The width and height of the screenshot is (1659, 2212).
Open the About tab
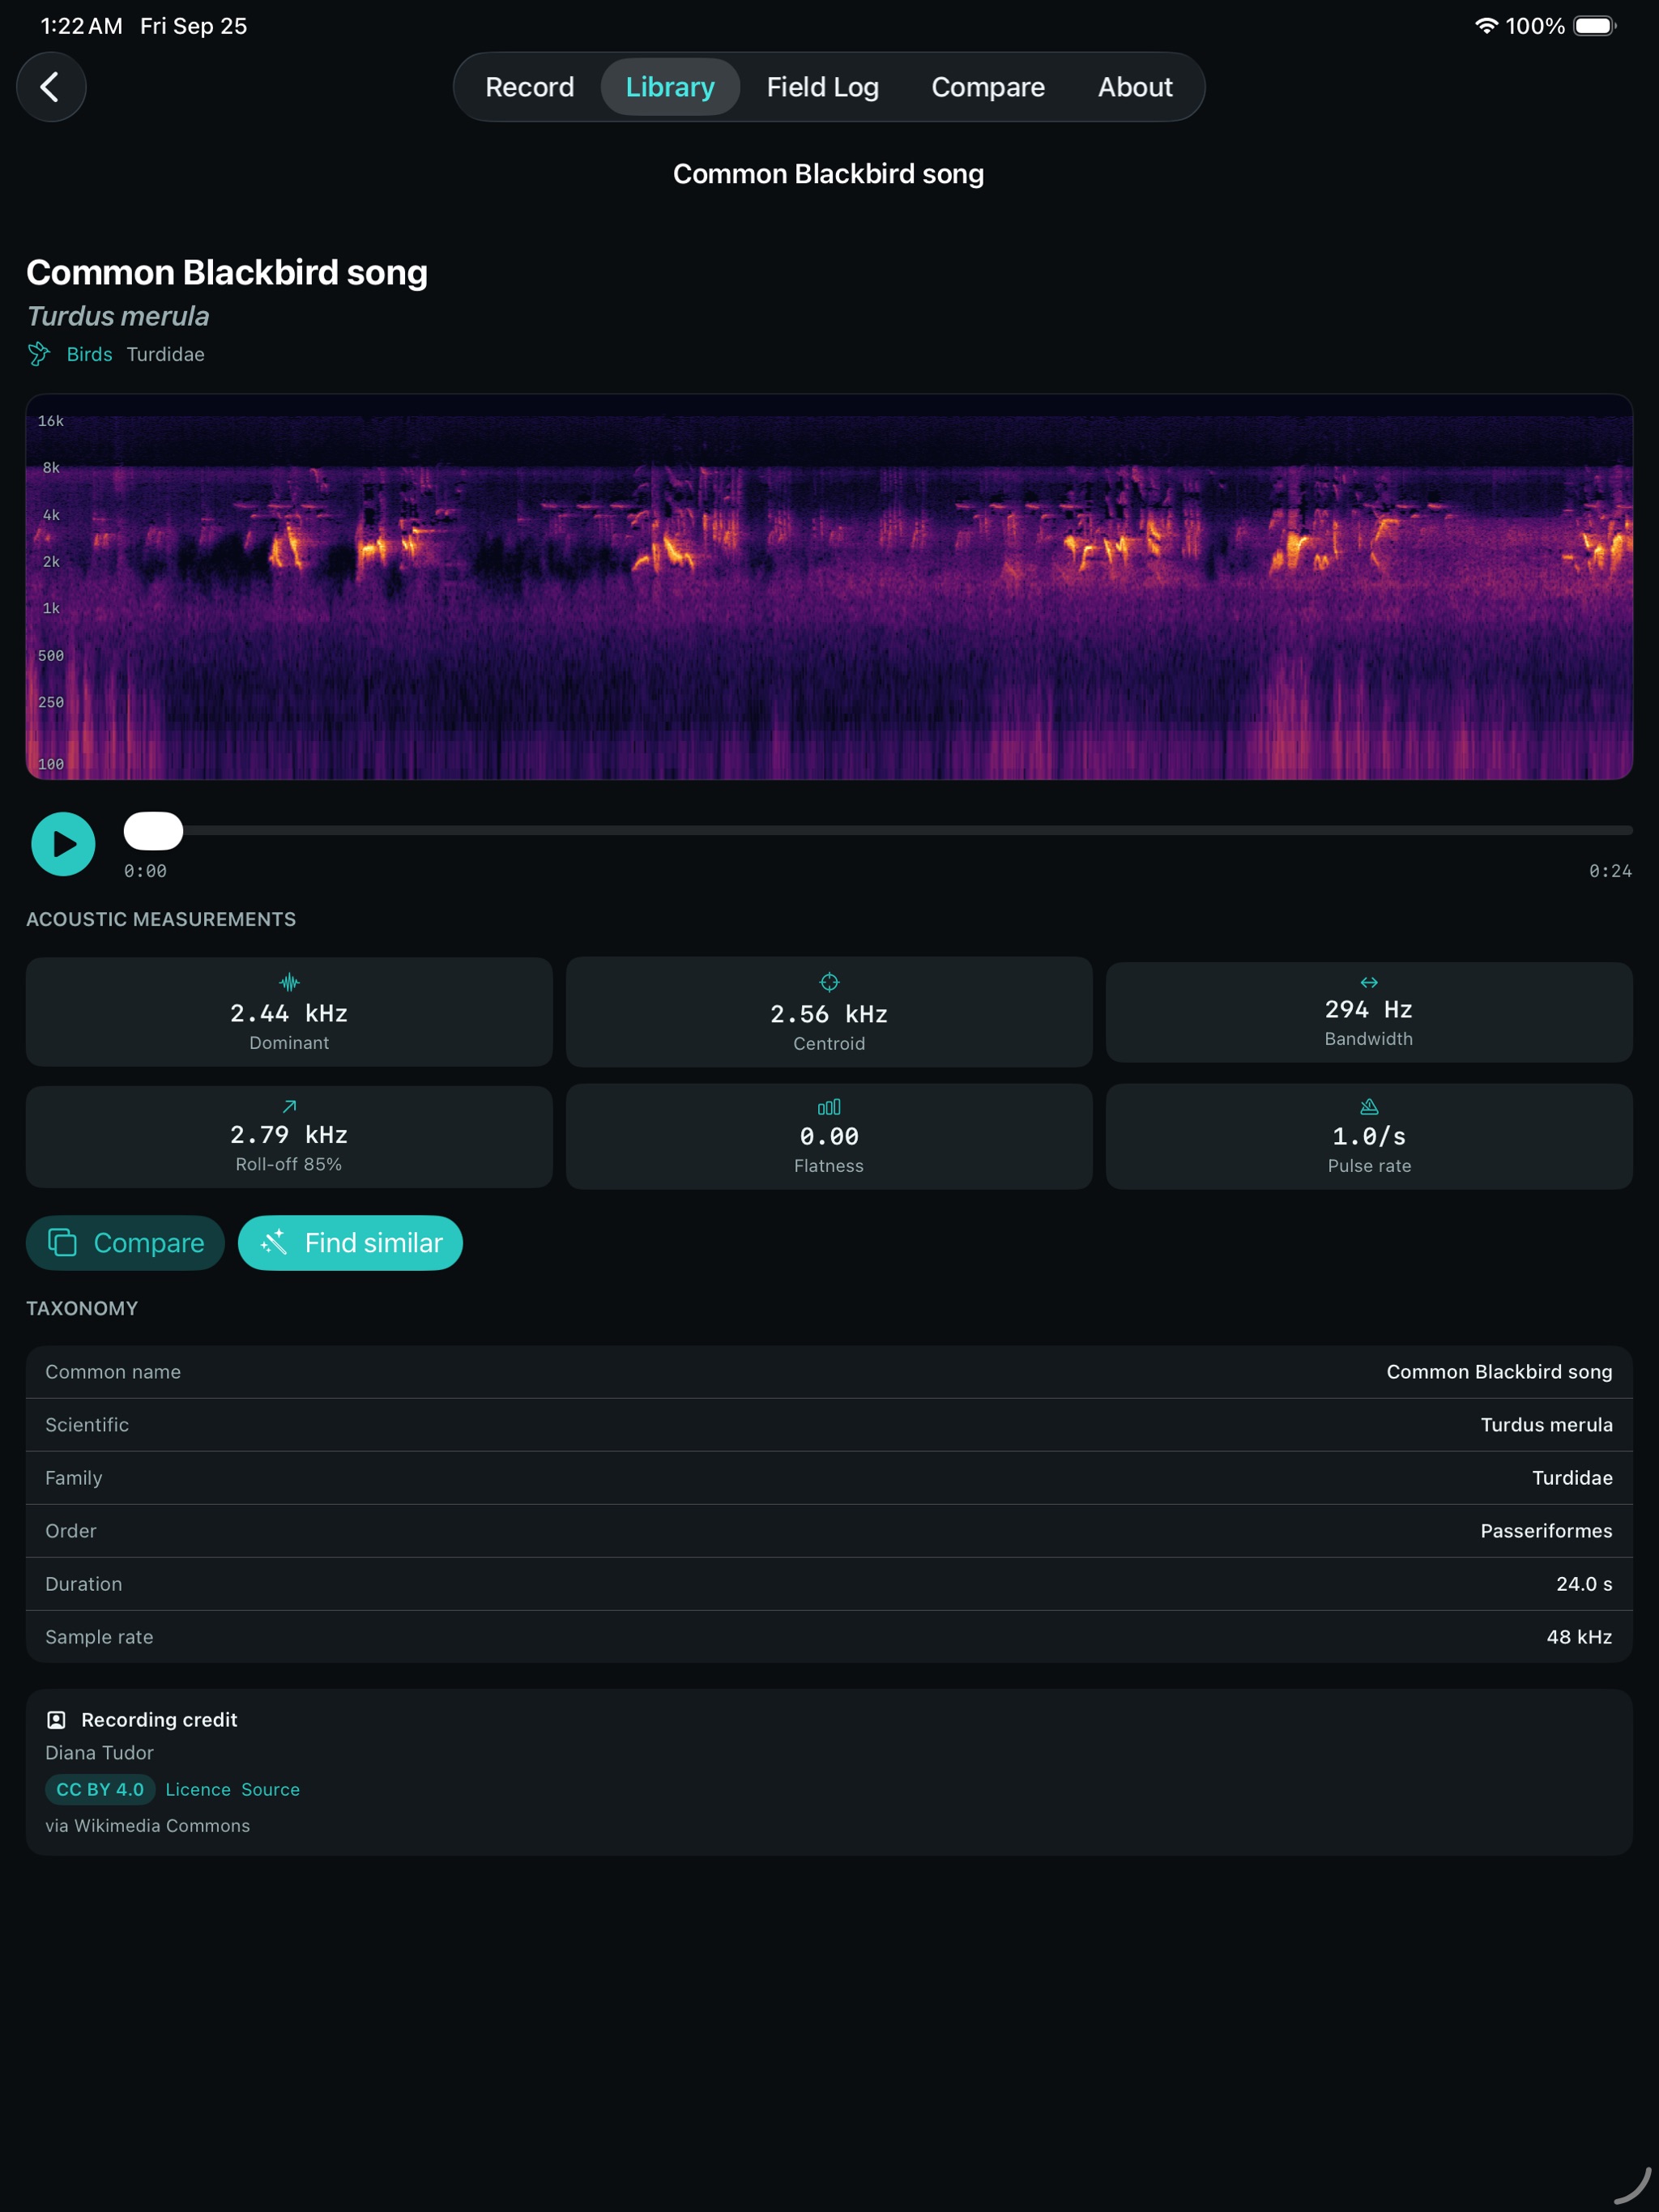pos(1134,87)
